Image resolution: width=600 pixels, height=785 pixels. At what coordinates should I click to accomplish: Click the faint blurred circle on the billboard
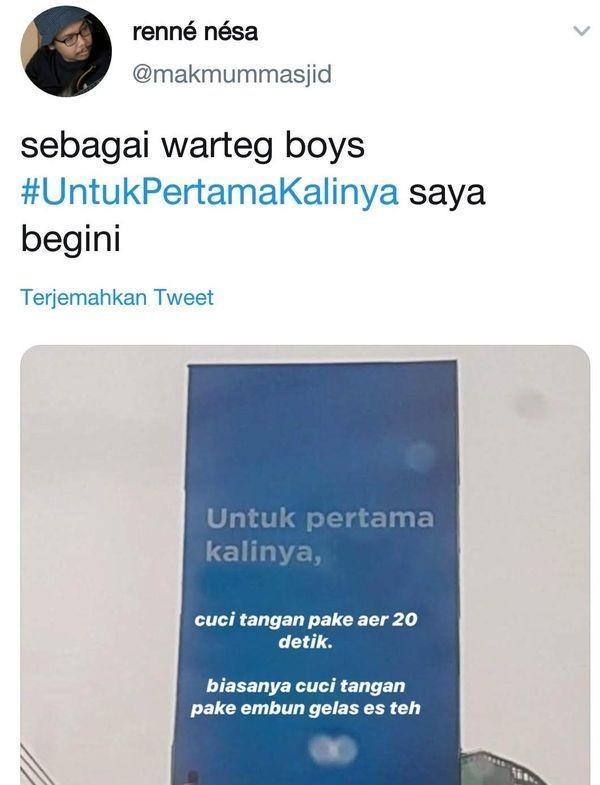pos(421,456)
